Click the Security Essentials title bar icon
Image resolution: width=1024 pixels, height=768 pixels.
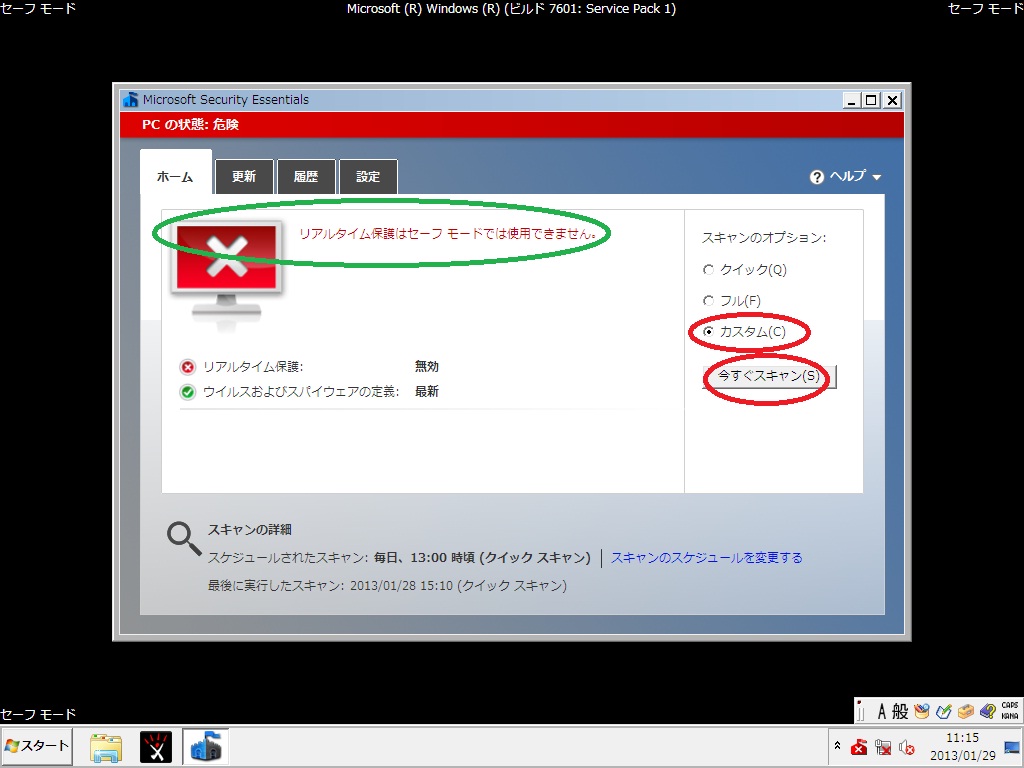tap(131, 99)
